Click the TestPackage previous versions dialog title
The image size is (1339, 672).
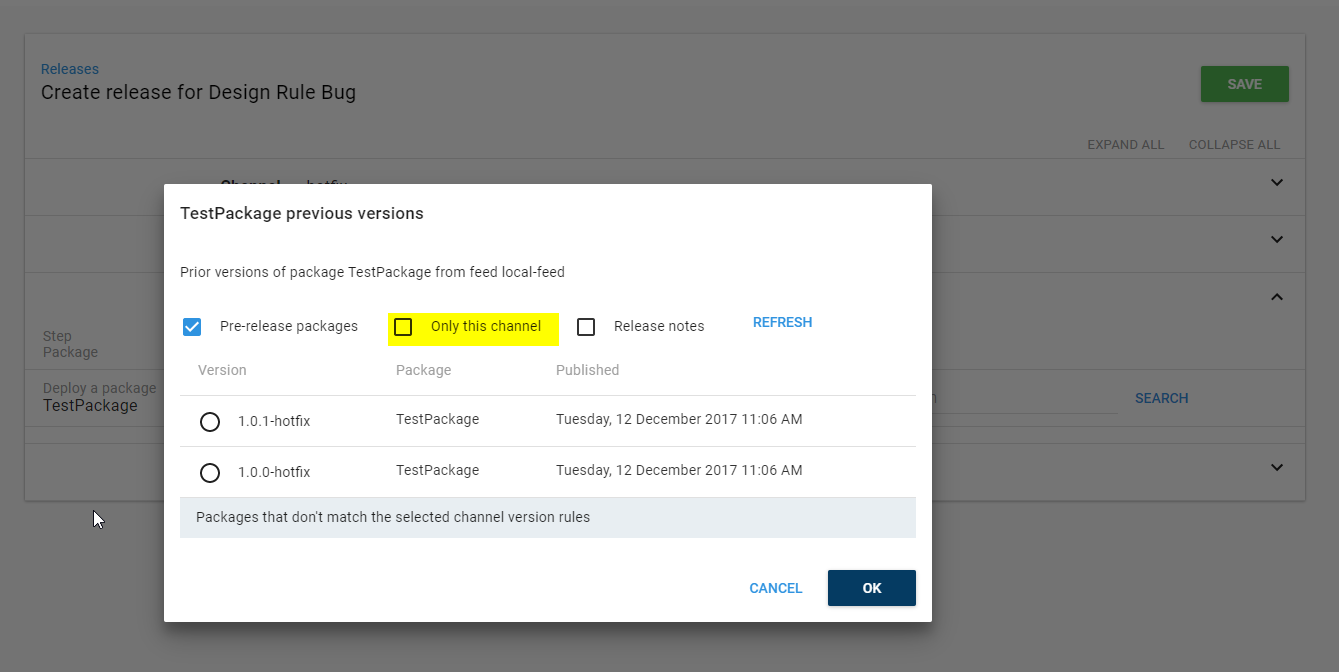pos(302,213)
